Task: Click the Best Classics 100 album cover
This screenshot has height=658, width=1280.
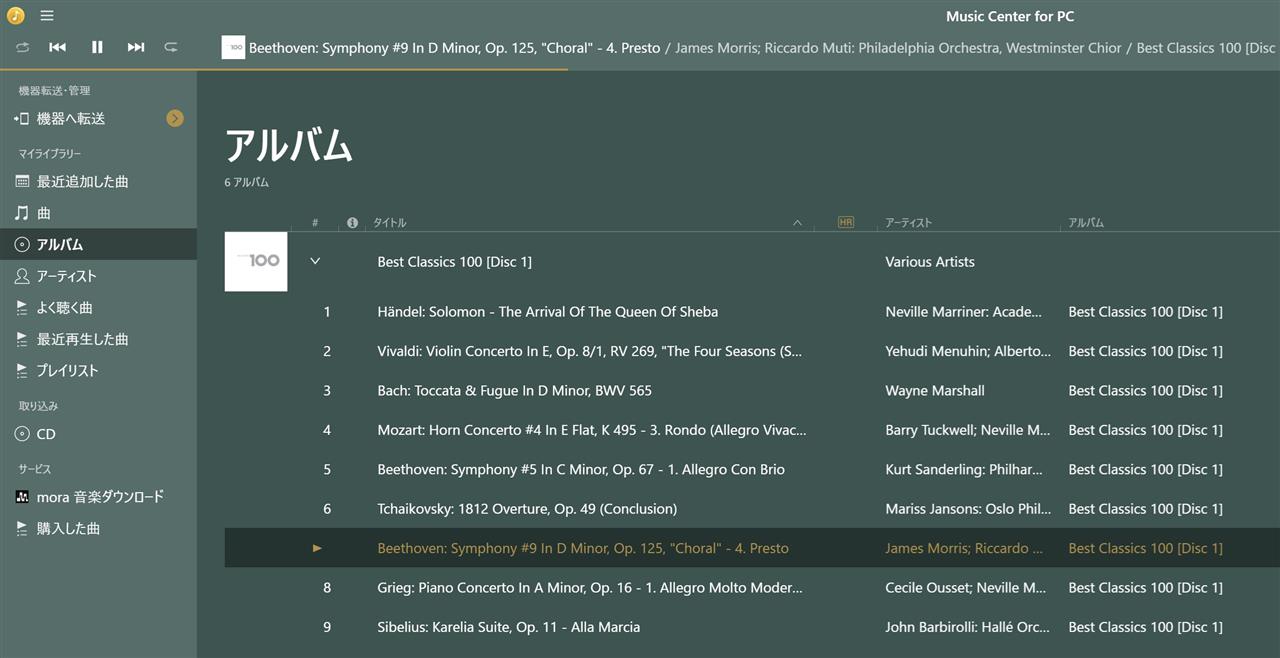Action: point(256,261)
